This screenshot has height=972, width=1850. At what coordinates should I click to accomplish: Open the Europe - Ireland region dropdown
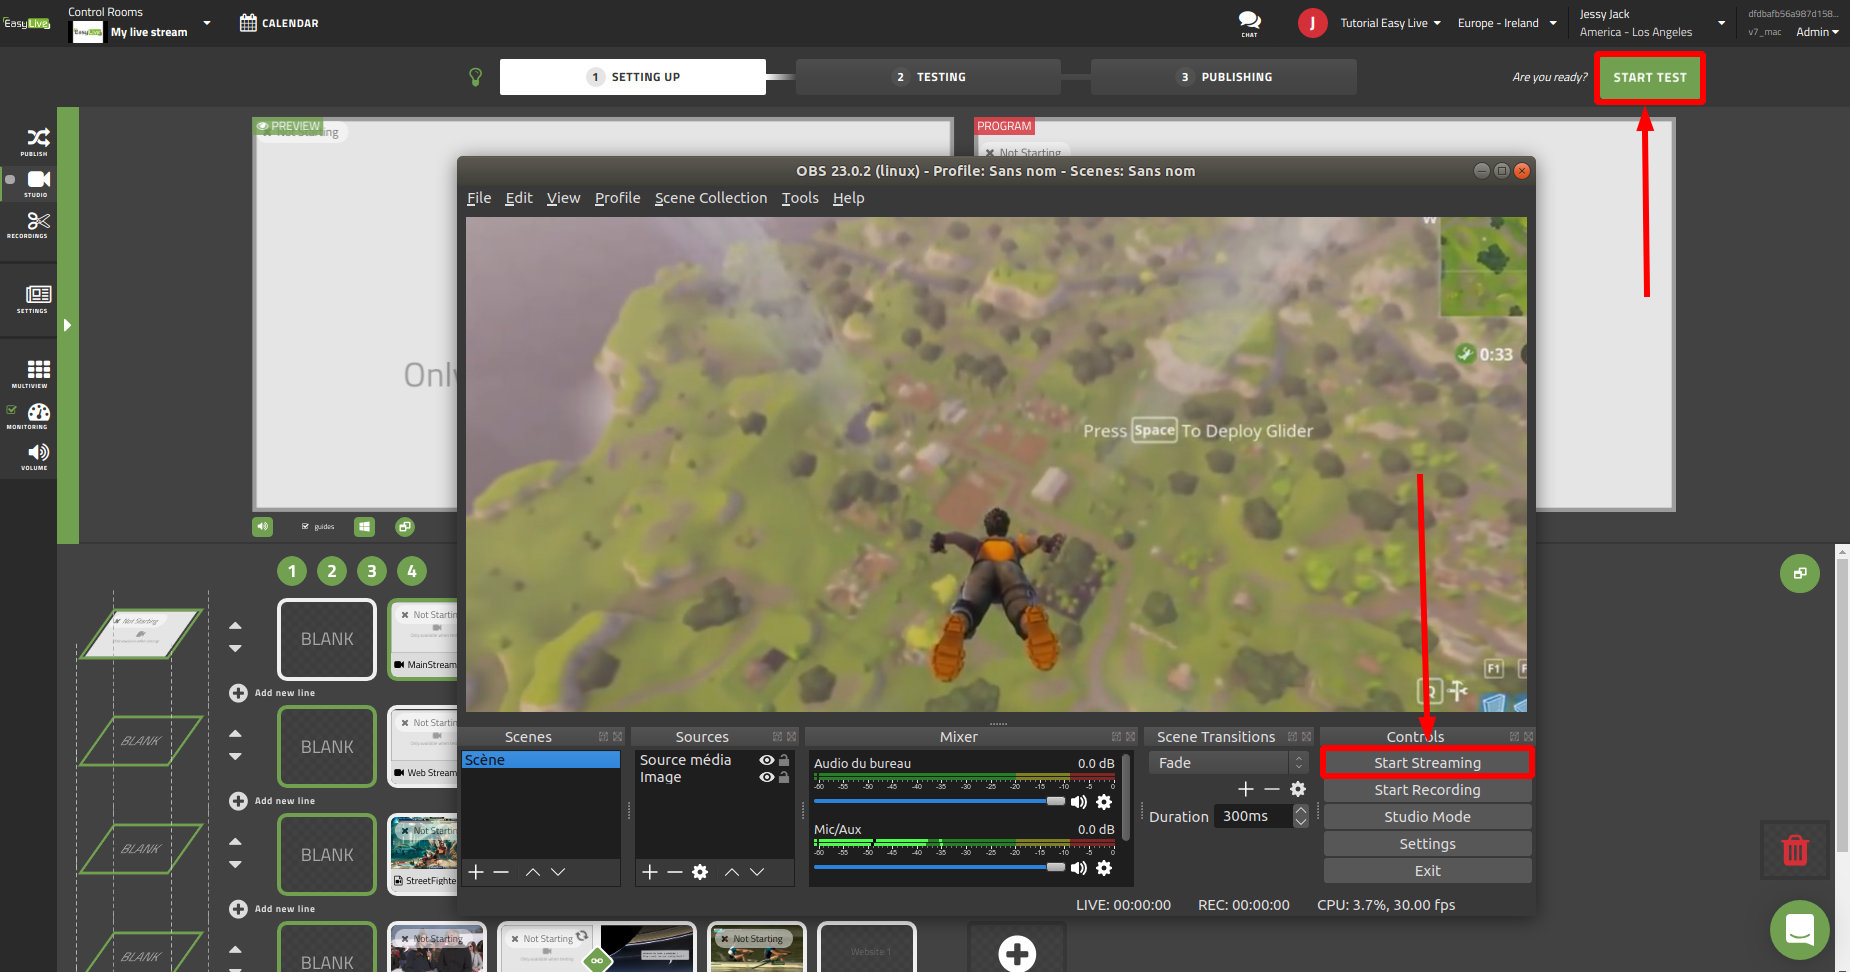1507,23
